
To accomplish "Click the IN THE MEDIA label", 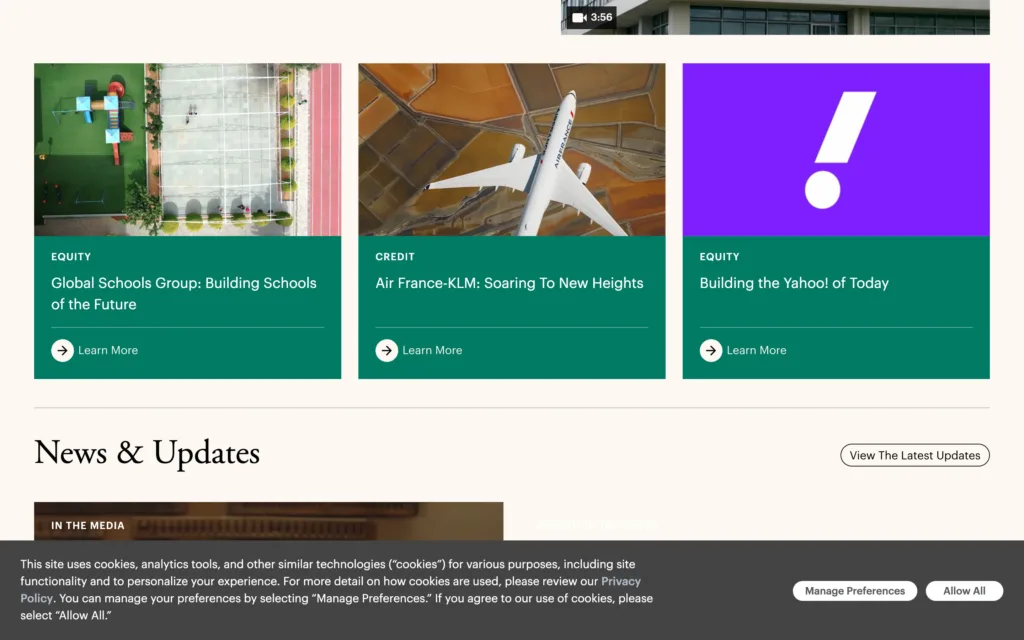I will coord(88,526).
